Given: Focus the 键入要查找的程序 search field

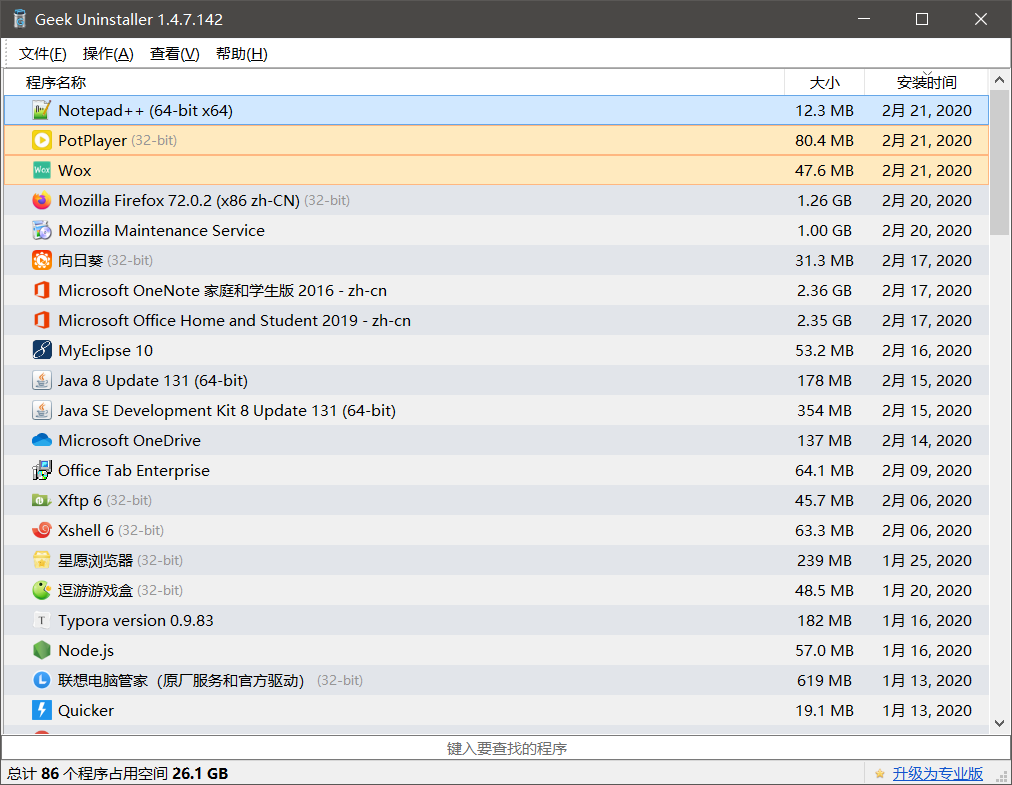Looking at the screenshot, I should click(506, 748).
